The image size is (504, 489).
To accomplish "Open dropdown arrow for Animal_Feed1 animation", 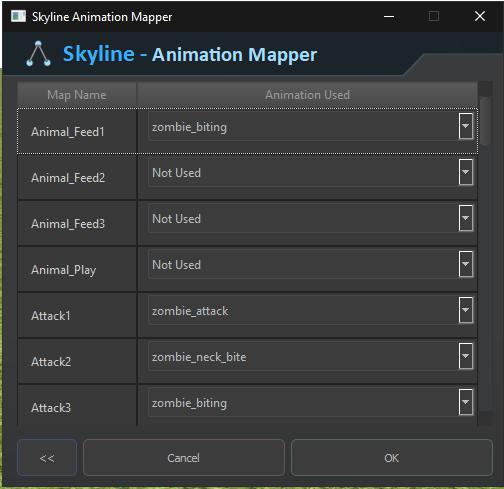I will coord(466,126).
